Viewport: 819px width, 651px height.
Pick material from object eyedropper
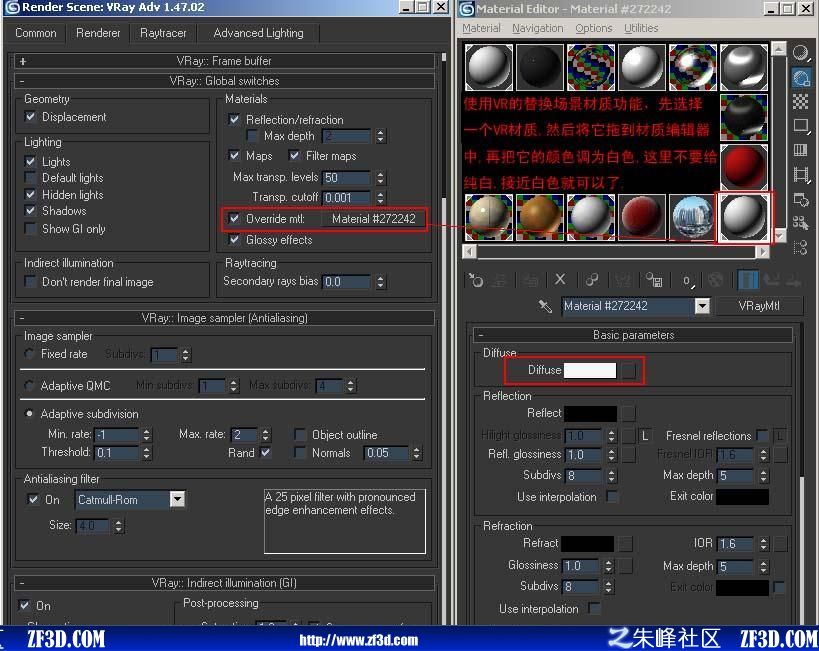pyautogui.click(x=545, y=306)
